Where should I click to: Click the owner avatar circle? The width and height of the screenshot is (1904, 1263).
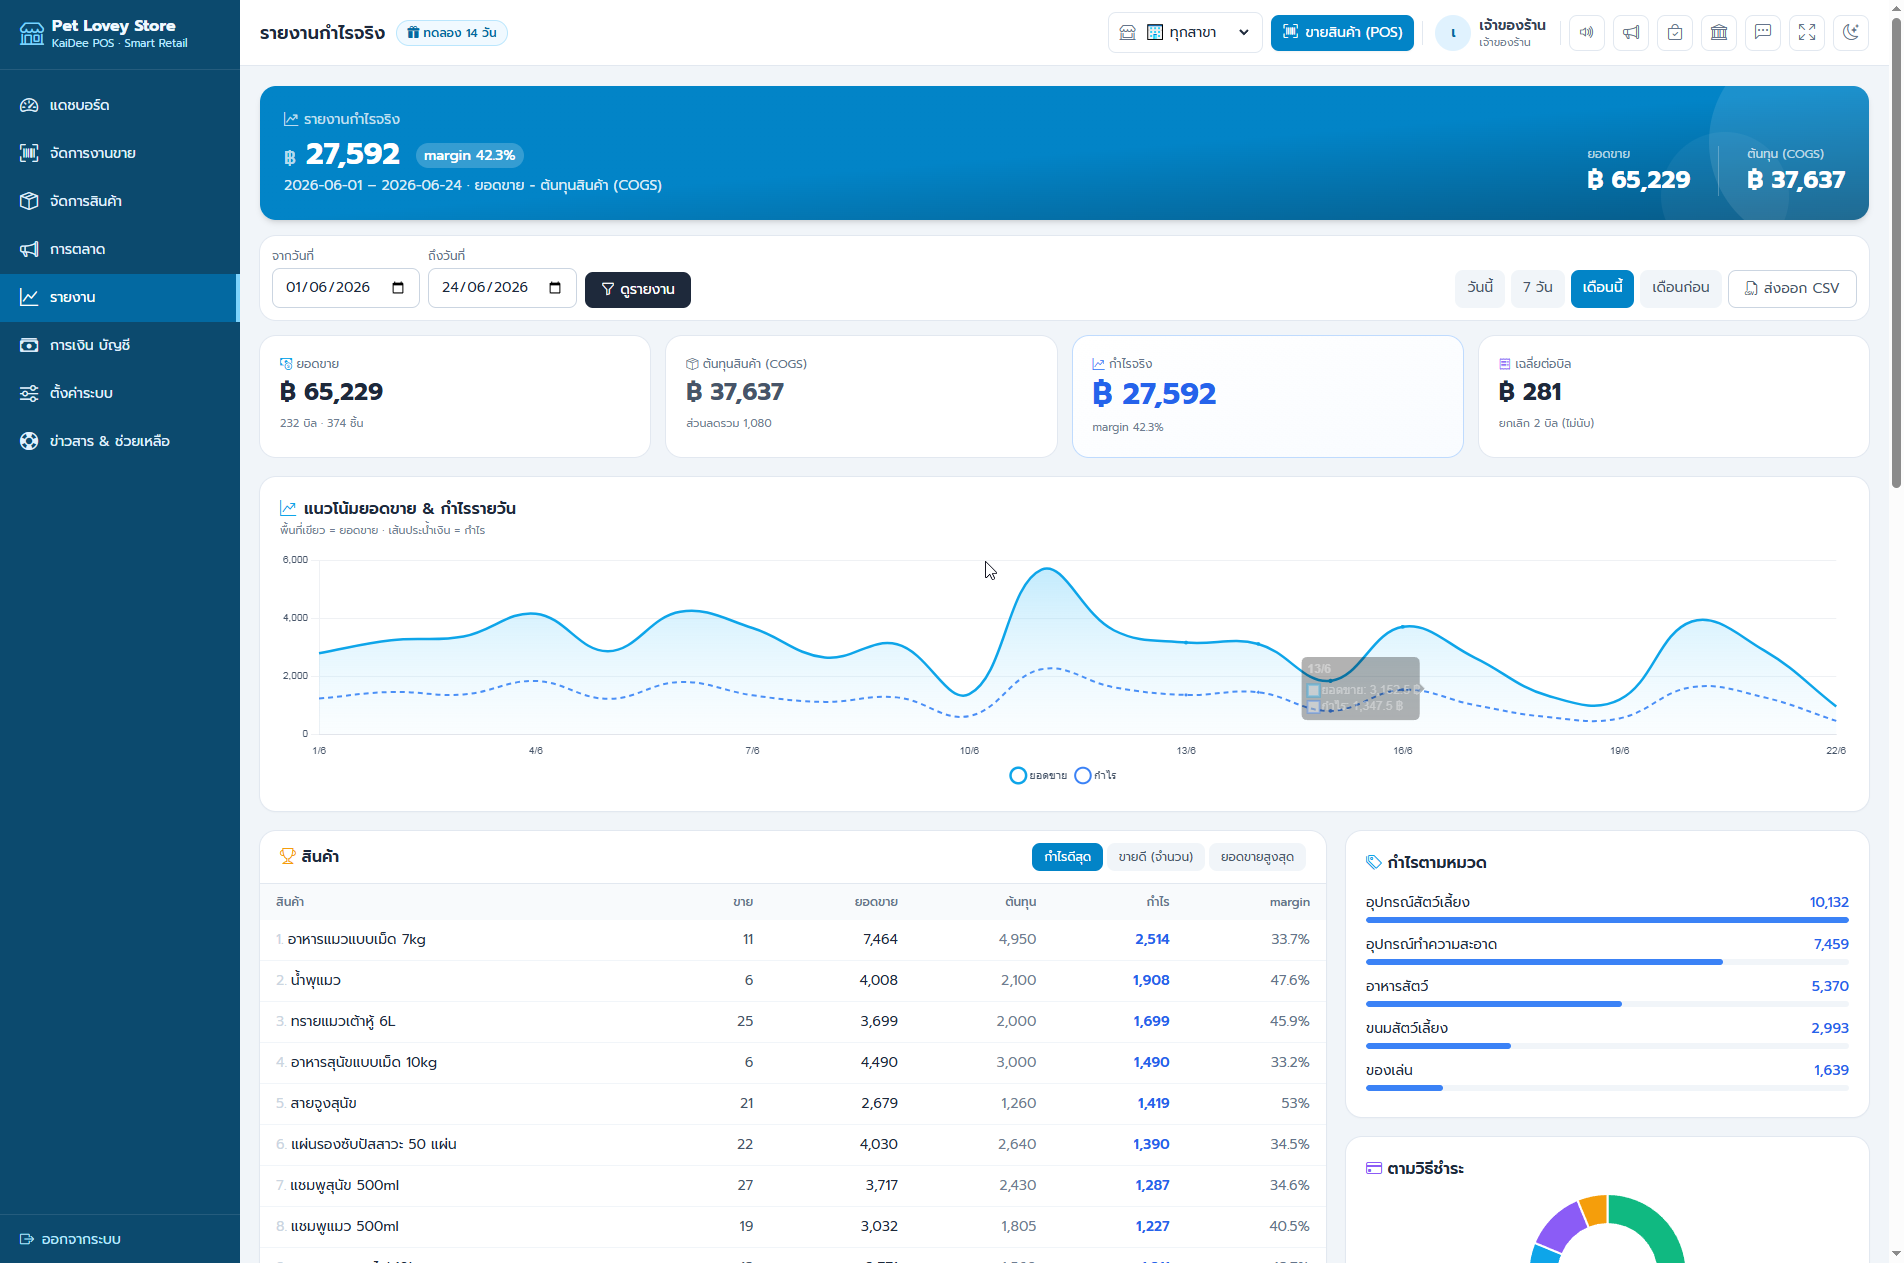[1453, 33]
